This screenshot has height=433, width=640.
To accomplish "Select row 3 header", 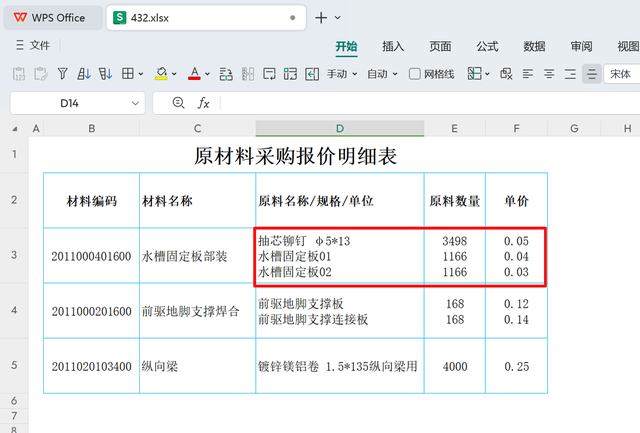I will point(14,255).
